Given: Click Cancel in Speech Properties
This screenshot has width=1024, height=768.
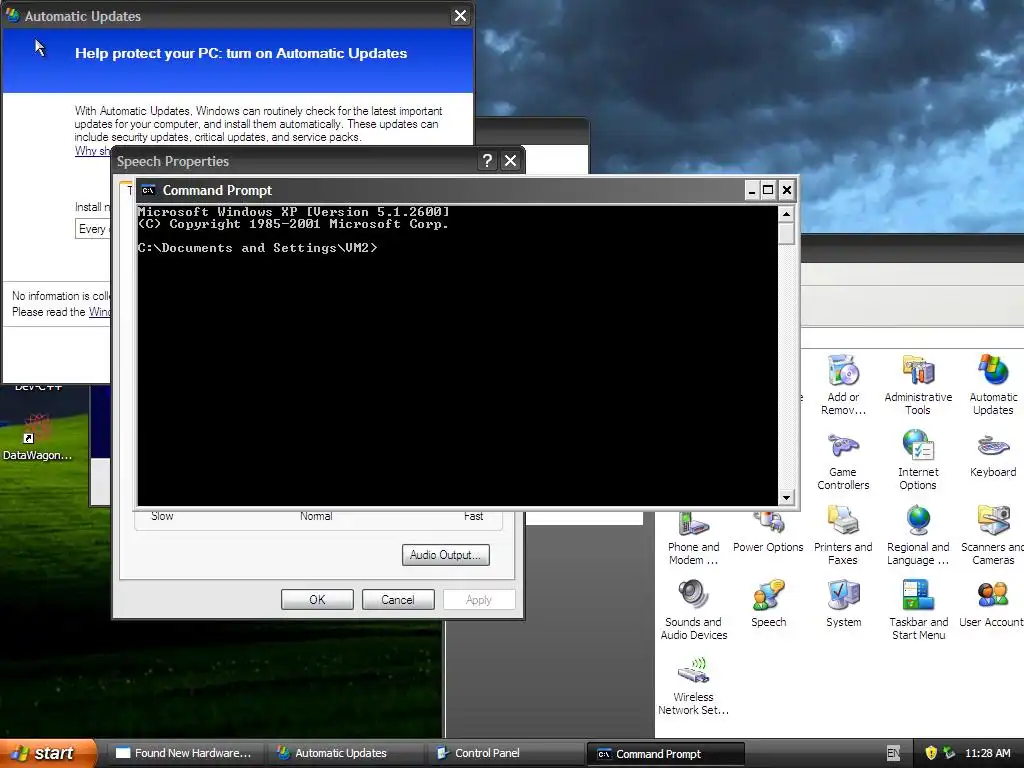Looking at the screenshot, I should (398, 600).
